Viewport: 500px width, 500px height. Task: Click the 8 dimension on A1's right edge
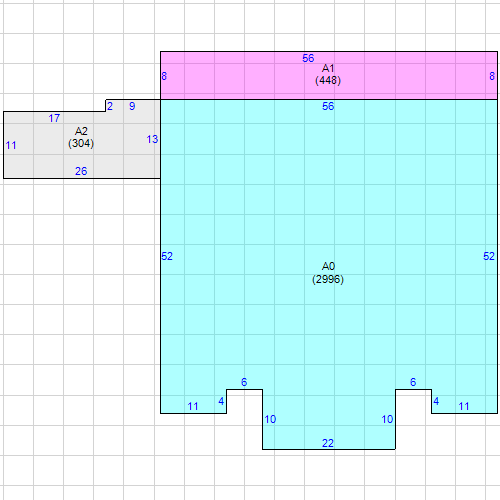[492, 76]
